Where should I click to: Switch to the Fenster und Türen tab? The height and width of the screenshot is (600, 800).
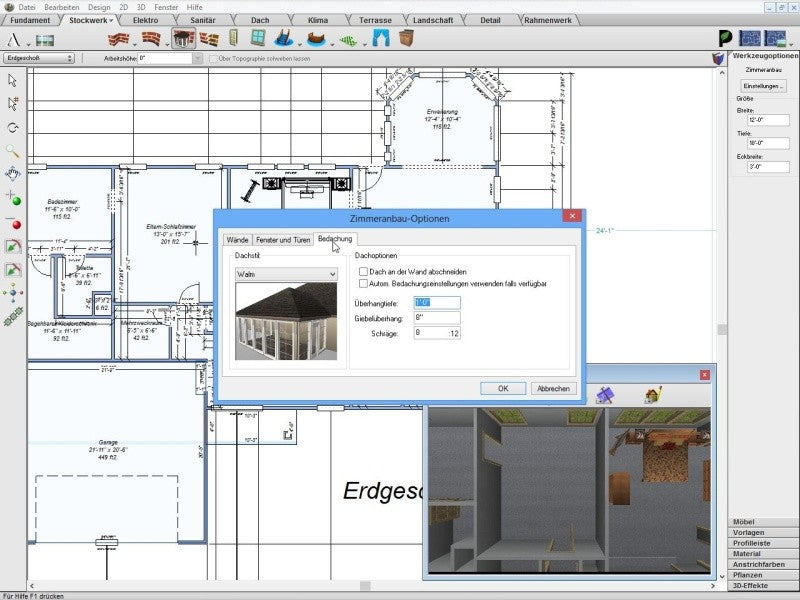click(x=283, y=240)
